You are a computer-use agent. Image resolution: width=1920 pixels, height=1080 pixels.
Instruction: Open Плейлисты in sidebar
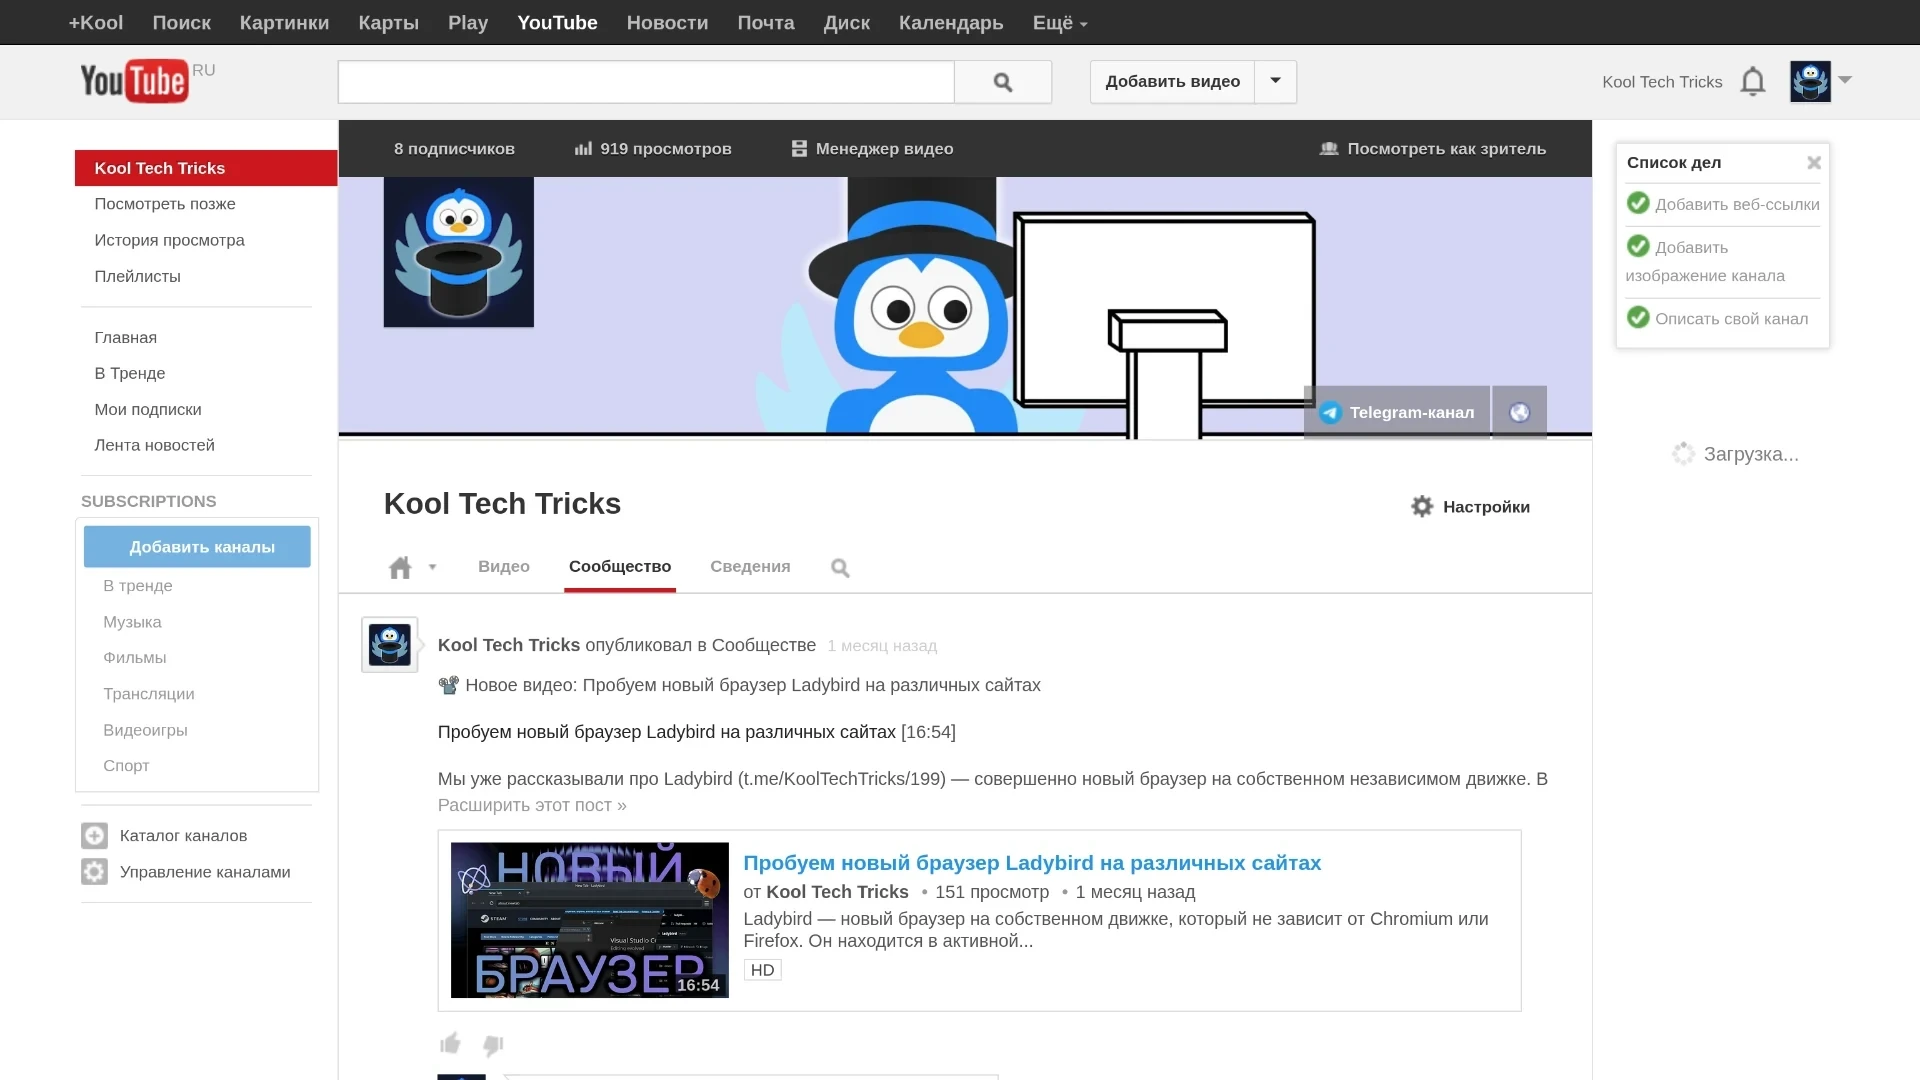coord(137,276)
